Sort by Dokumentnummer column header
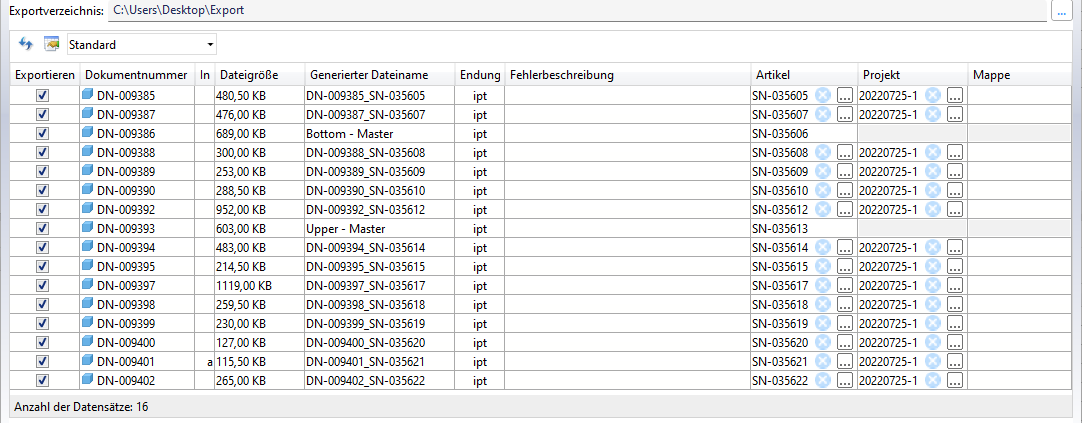Screen dimensions: 1082x423 [136, 75]
